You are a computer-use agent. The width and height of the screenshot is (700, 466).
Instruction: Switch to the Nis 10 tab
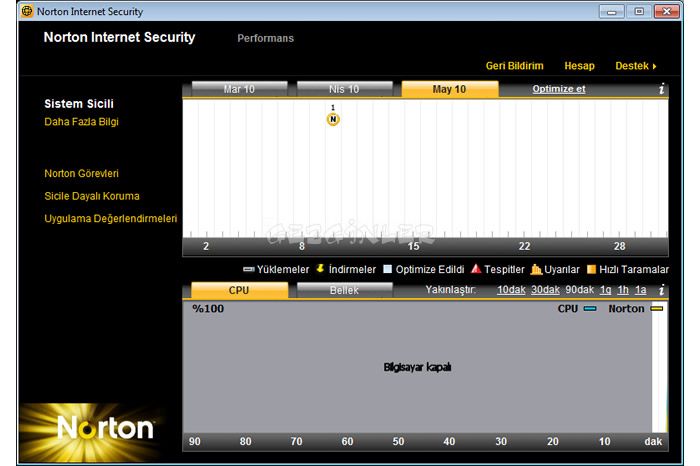click(x=344, y=89)
